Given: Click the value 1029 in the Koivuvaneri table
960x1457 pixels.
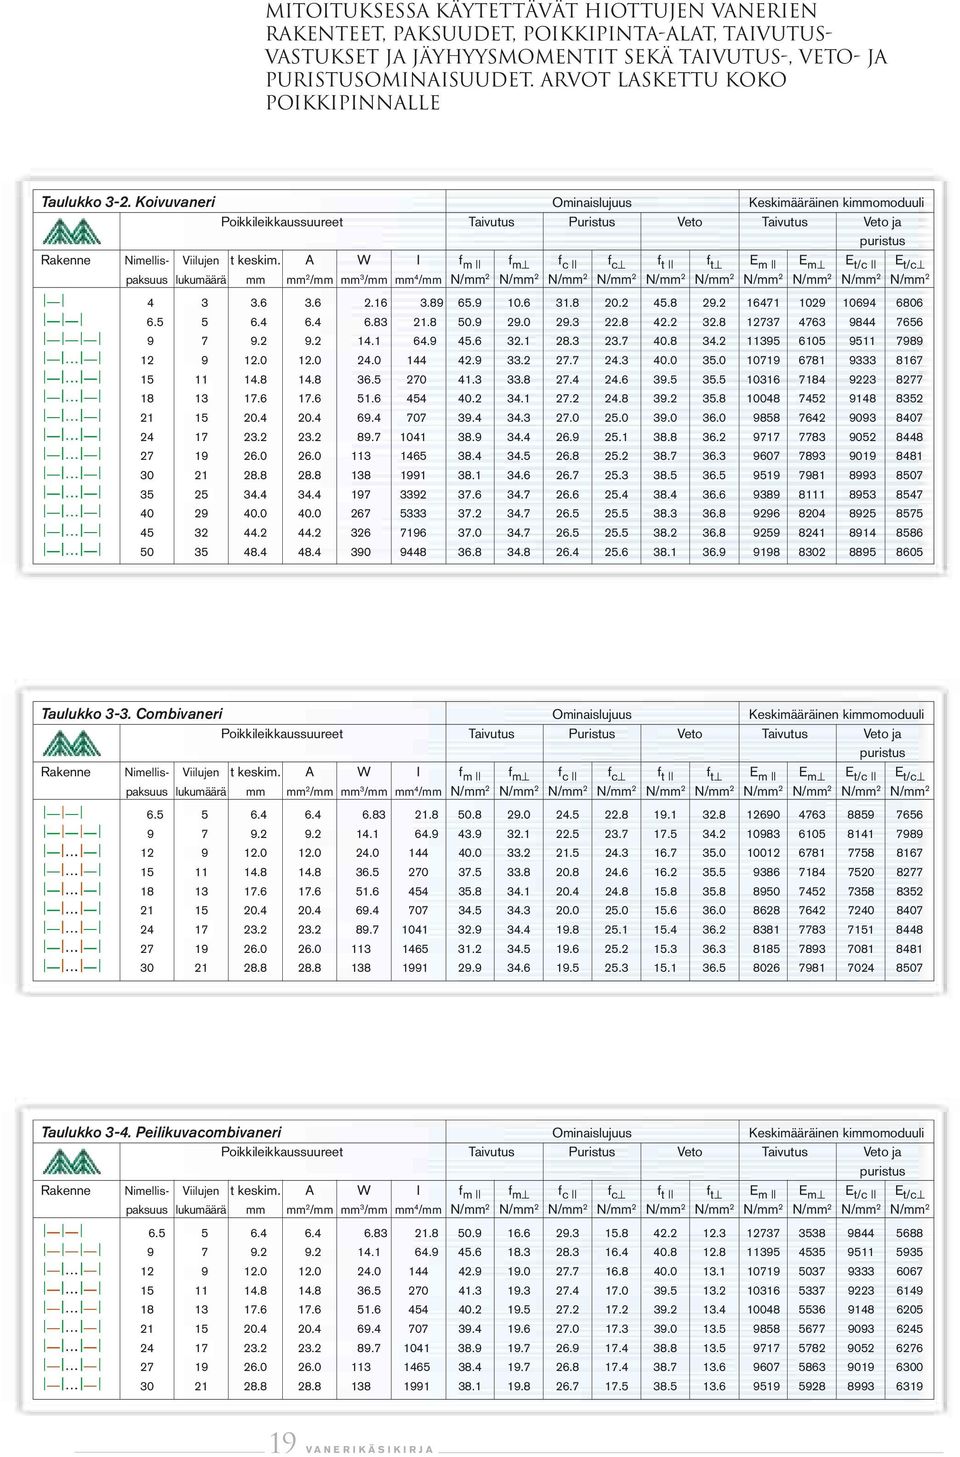Looking at the screenshot, I should click(x=811, y=302).
